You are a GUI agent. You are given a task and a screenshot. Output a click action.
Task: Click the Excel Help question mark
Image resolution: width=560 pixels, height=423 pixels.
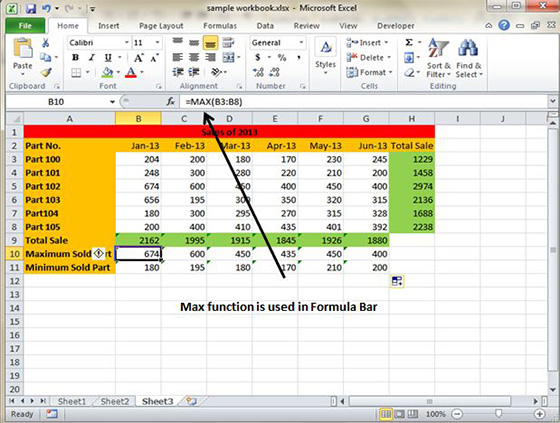point(504,25)
